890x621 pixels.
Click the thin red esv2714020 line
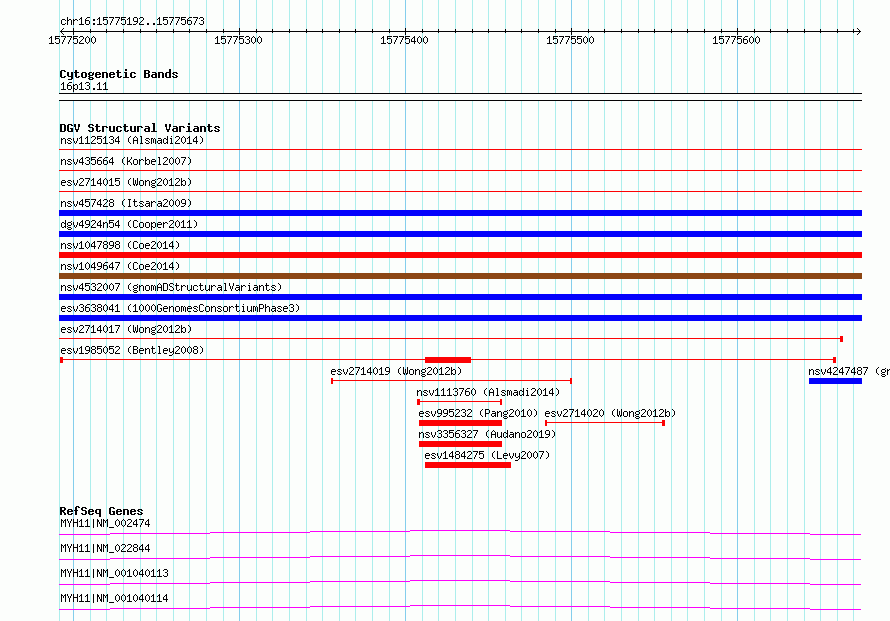point(604,423)
